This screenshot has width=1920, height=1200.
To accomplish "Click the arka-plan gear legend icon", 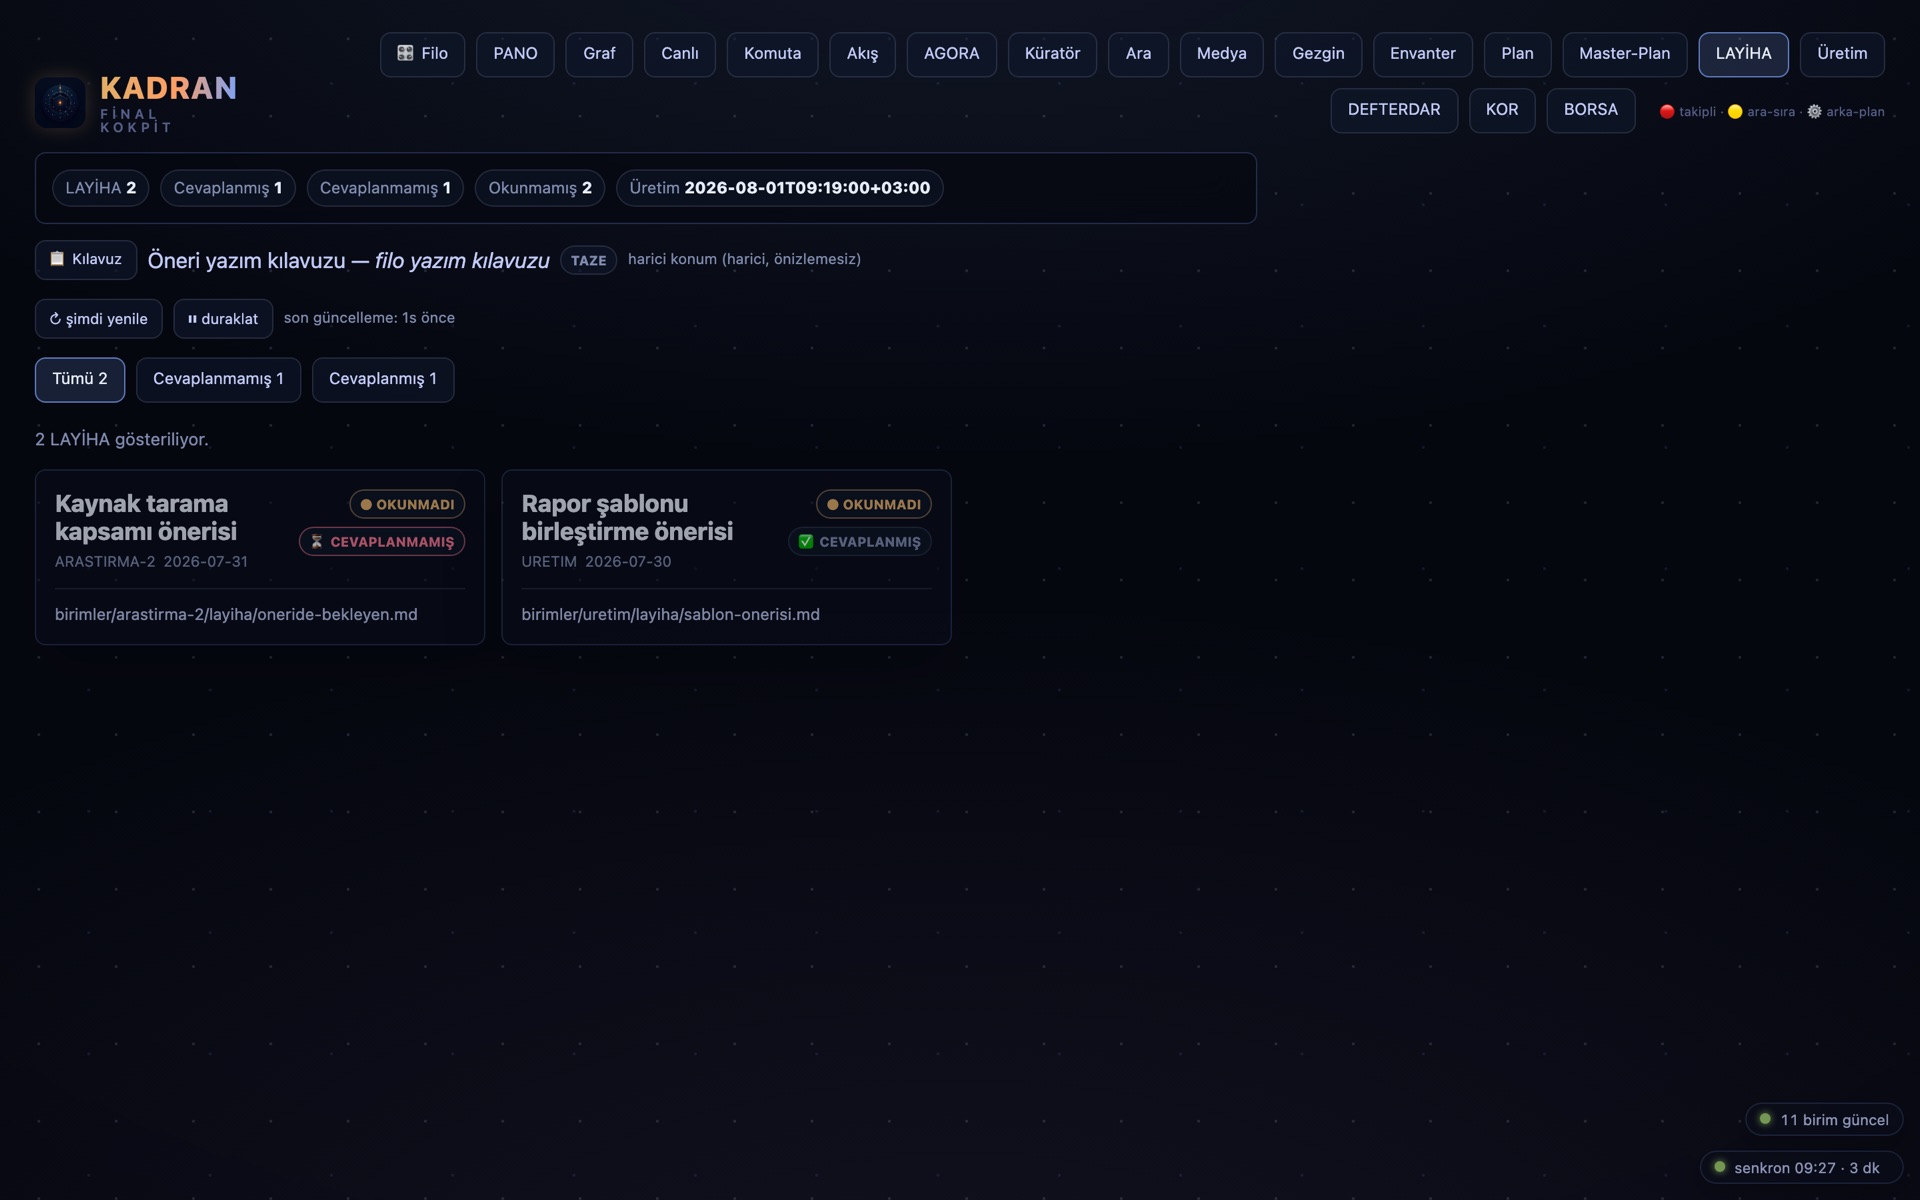I will point(1814,112).
